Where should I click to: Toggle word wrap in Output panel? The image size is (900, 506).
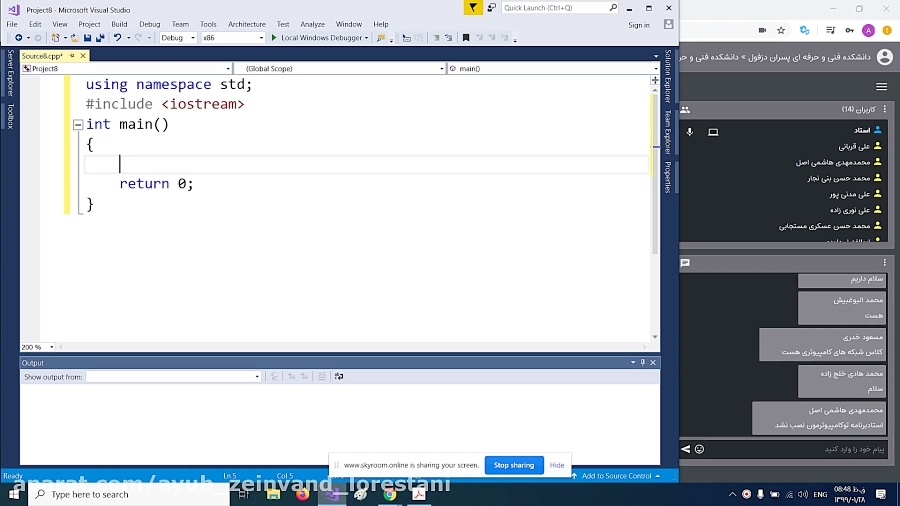click(339, 376)
